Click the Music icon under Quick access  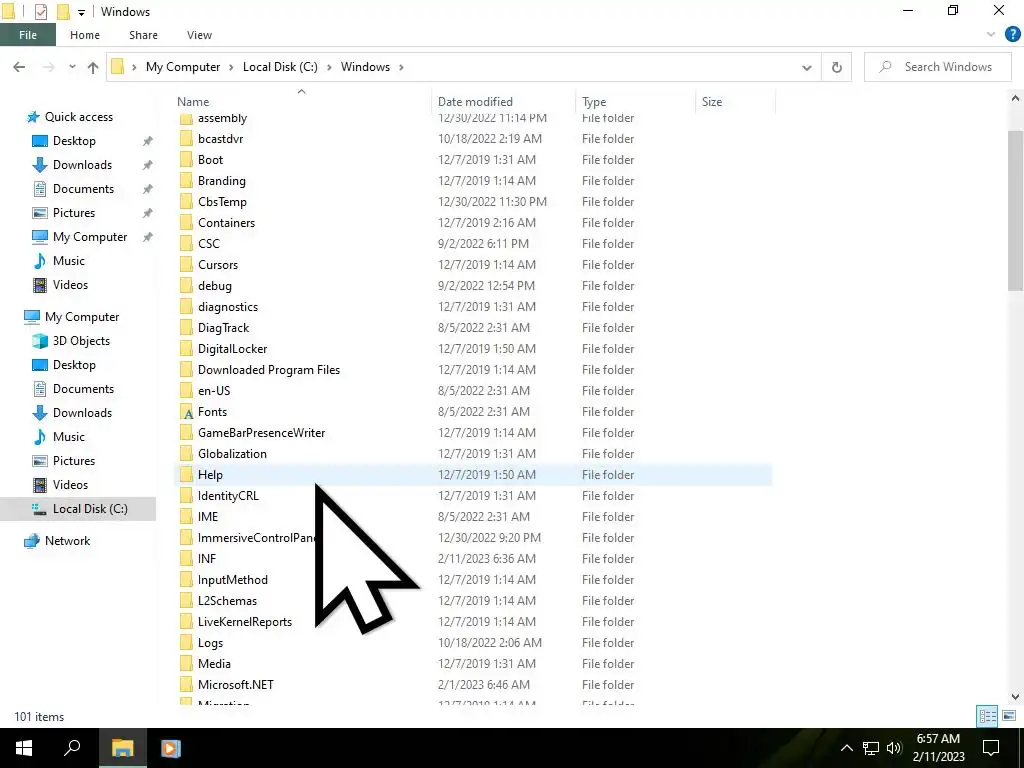(40, 261)
